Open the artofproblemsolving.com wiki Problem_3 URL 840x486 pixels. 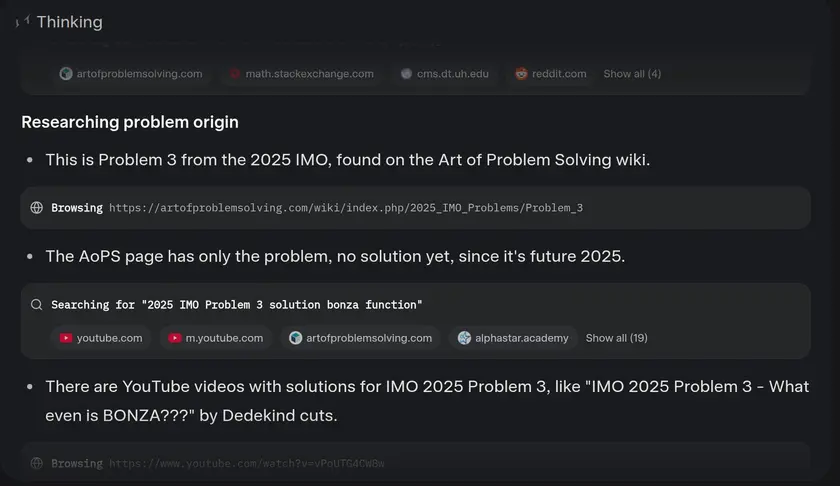point(345,208)
